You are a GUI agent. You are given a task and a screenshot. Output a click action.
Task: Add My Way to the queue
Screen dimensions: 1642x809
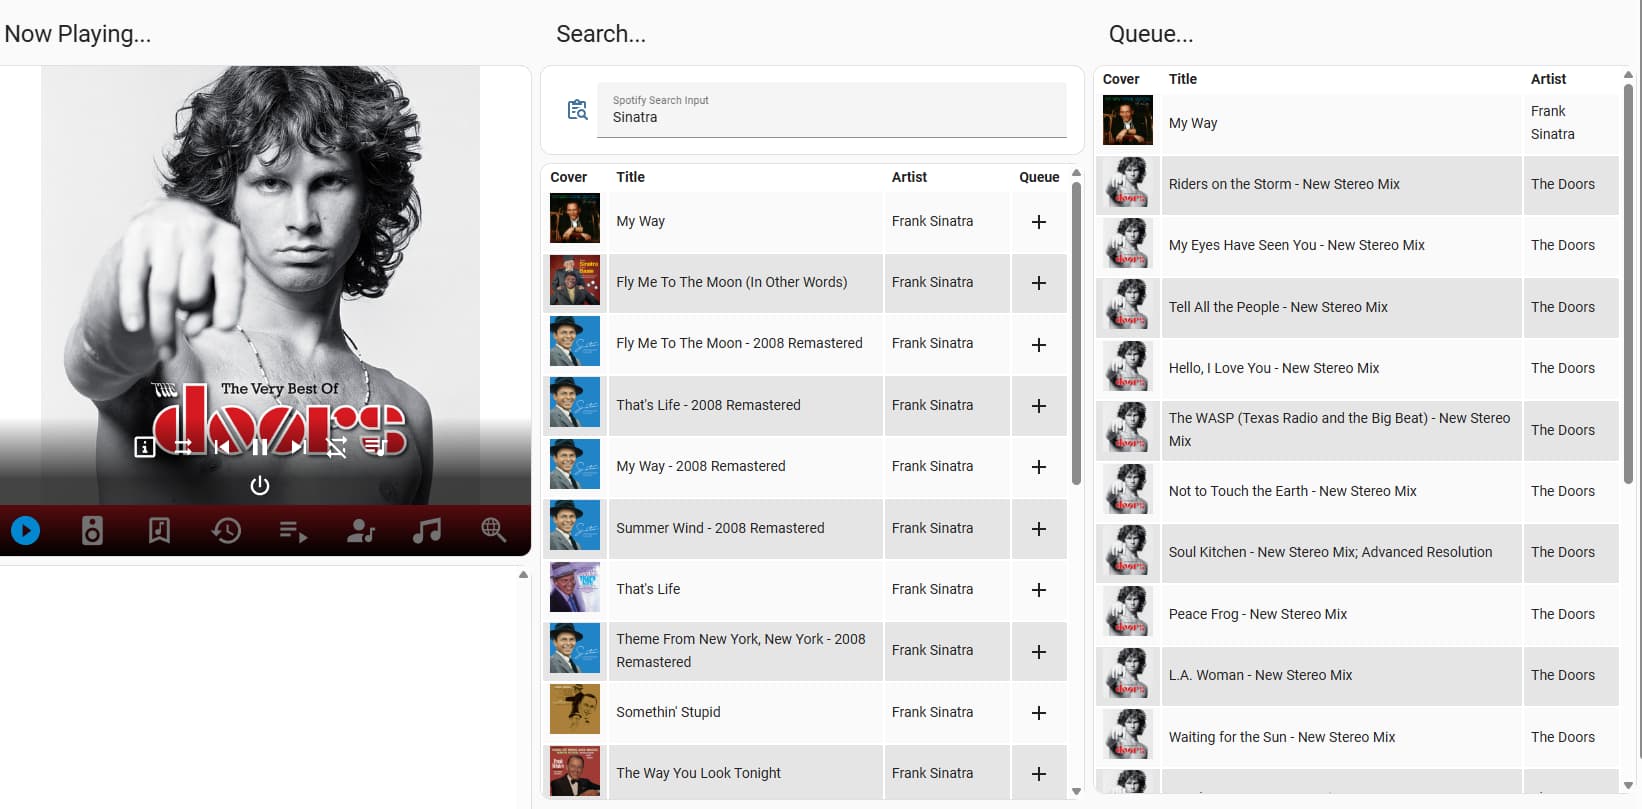[x=1039, y=222]
